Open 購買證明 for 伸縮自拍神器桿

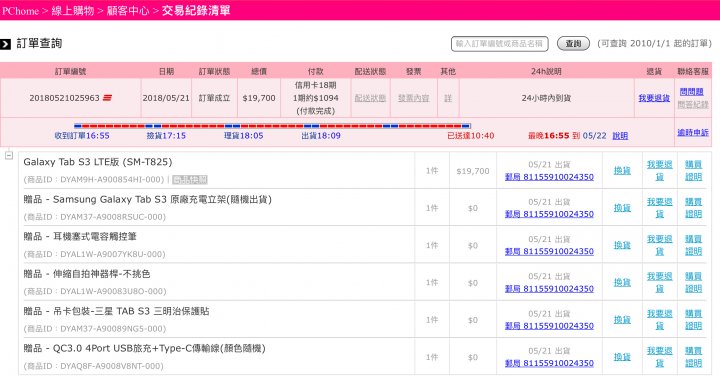(x=693, y=282)
